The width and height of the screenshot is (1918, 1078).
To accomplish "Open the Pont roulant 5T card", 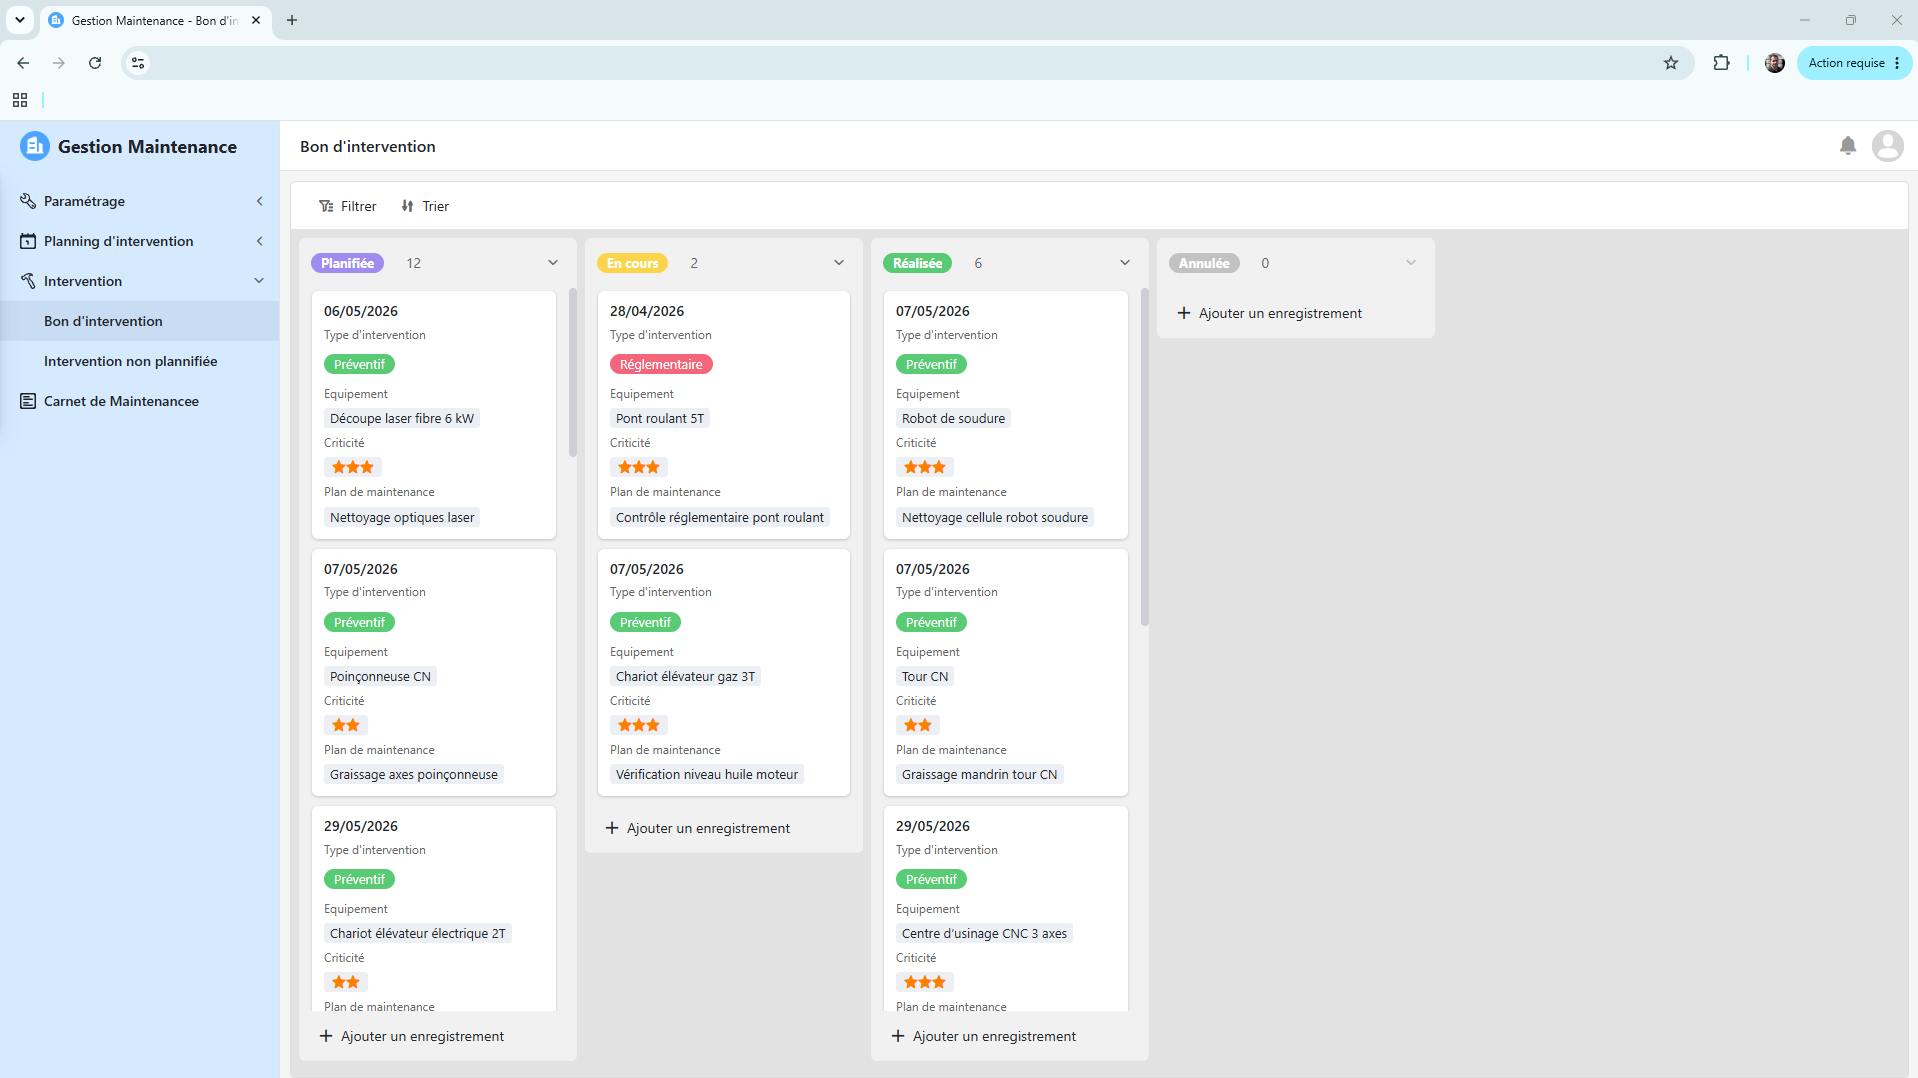I will [x=724, y=415].
